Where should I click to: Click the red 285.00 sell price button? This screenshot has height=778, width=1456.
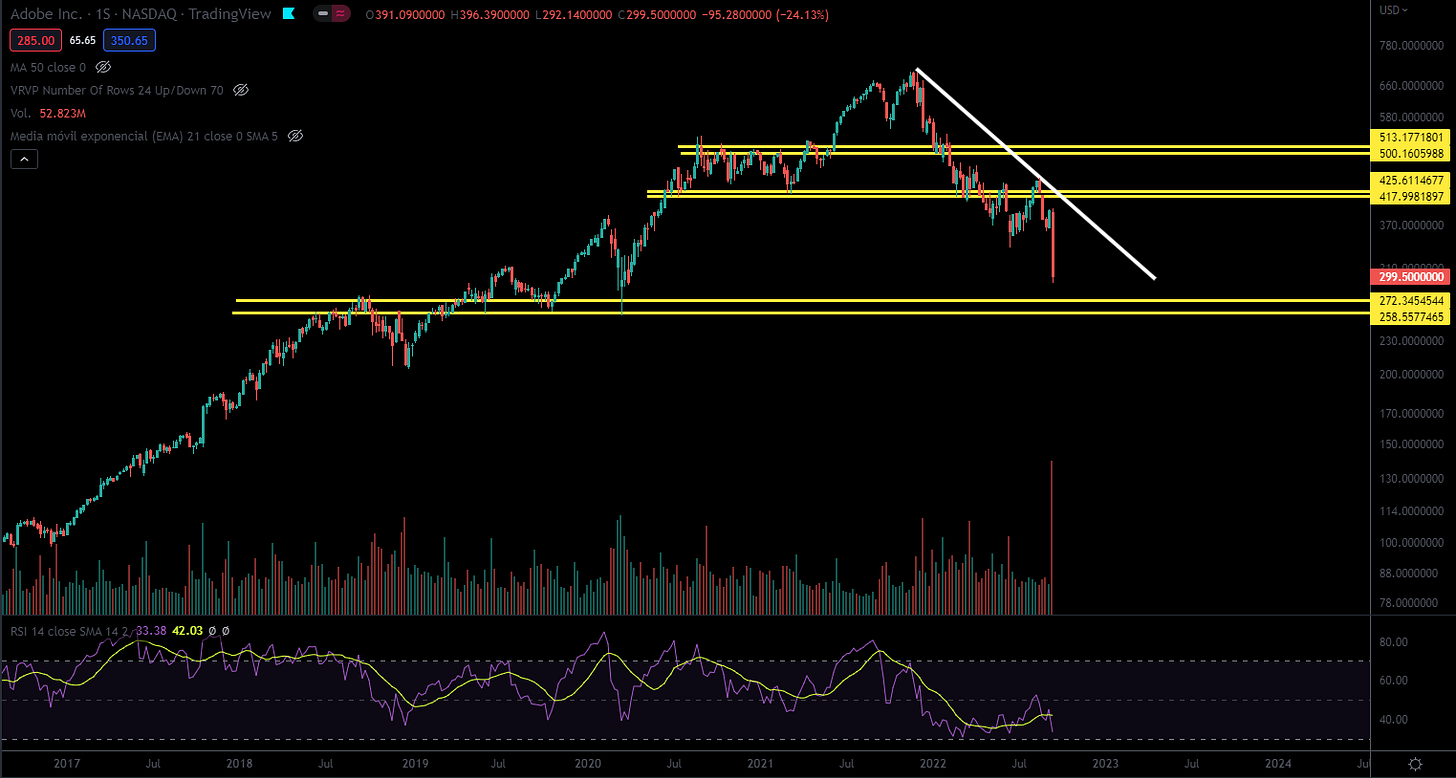click(x=38, y=41)
